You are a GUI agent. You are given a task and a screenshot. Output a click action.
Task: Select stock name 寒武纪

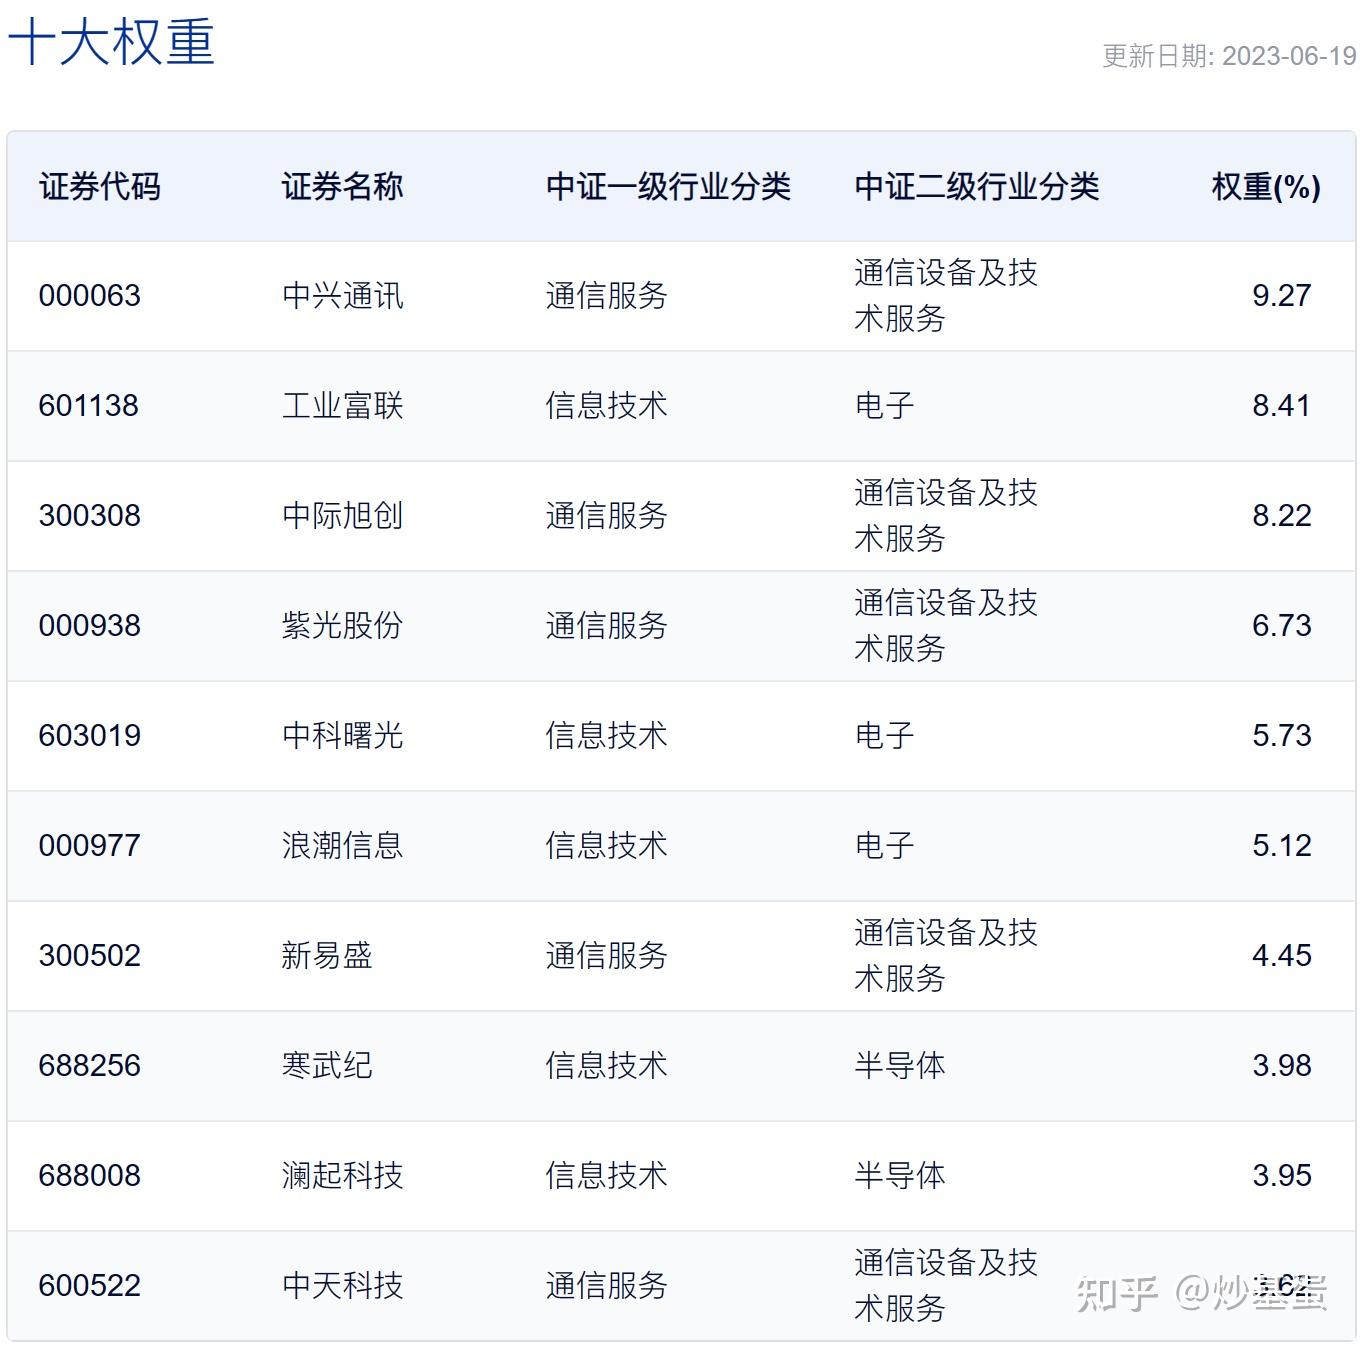coord(327,1066)
